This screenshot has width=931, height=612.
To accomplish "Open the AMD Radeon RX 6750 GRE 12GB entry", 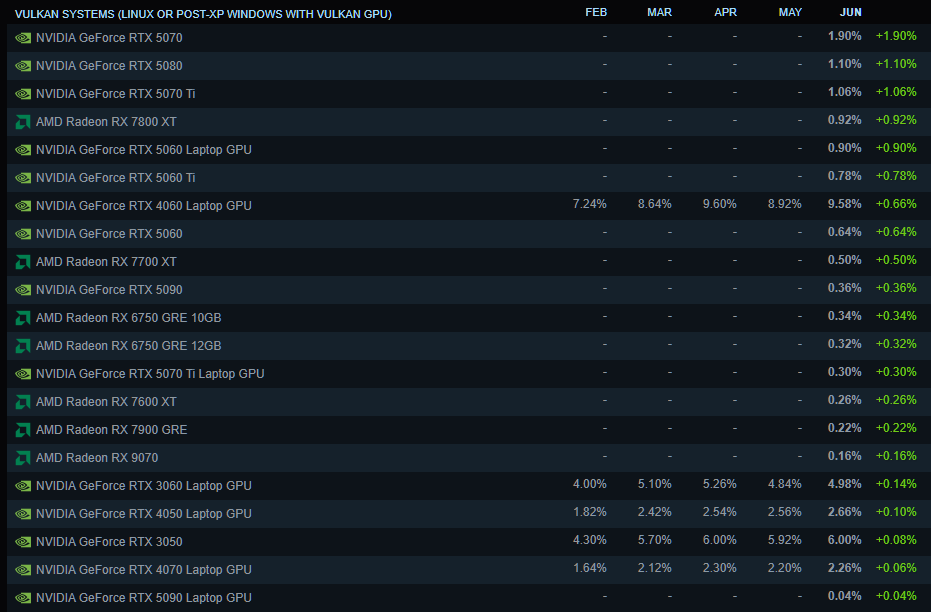I will tap(128, 346).
